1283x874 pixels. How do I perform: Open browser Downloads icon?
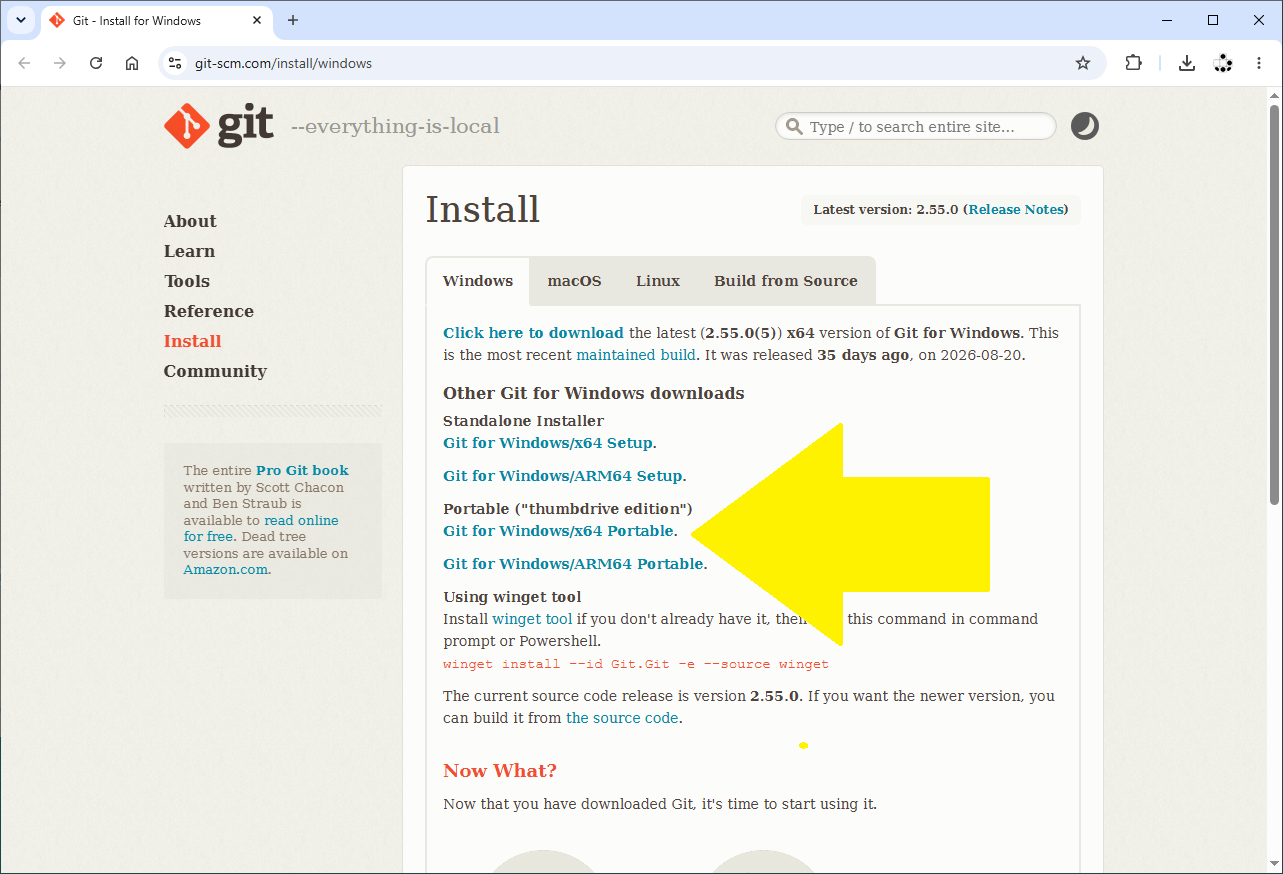tap(1187, 63)
